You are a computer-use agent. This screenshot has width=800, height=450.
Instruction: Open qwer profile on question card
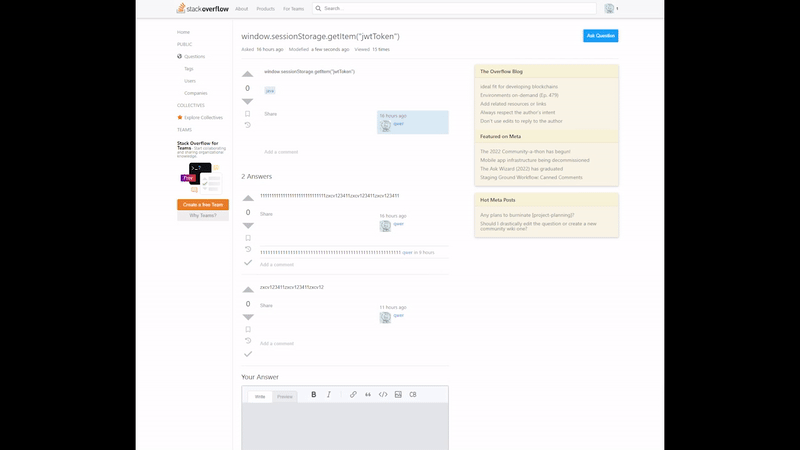pos(398,123)
